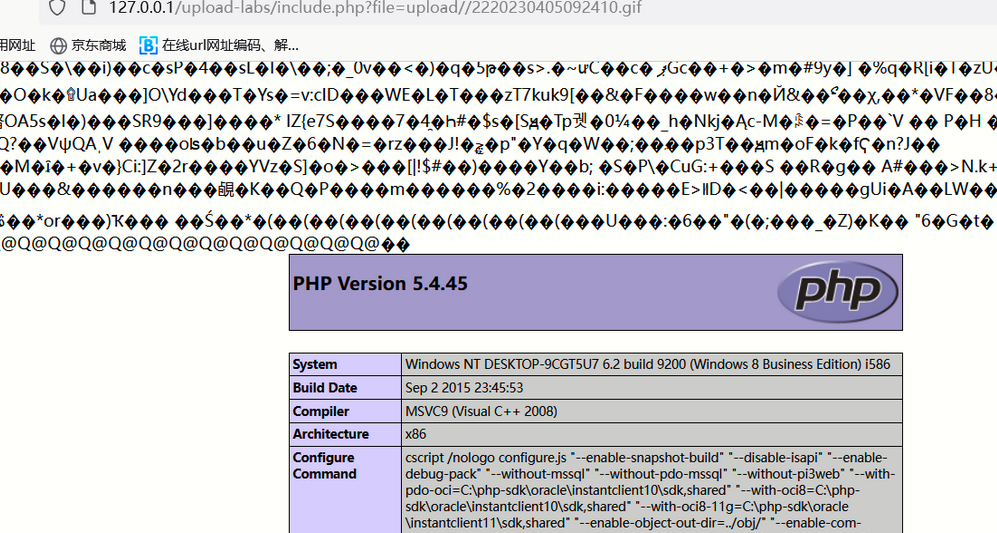Click the page info document icon
Screen dimensions: 997x533
88,8
